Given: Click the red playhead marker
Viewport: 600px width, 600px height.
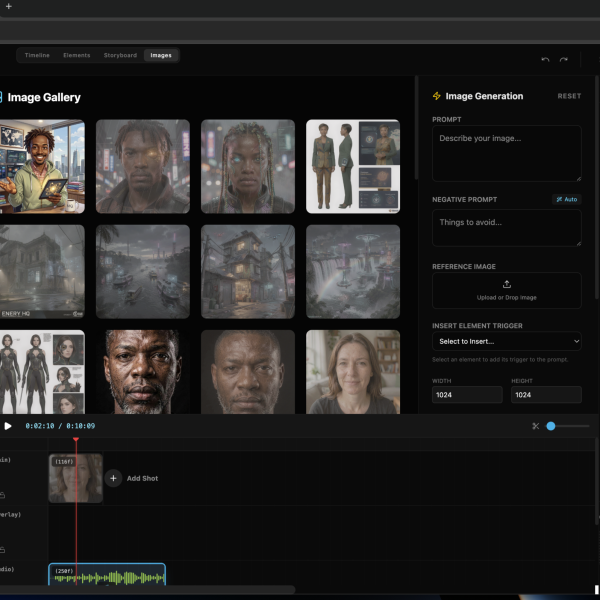Looking at the screenshot, I should 76,440.
